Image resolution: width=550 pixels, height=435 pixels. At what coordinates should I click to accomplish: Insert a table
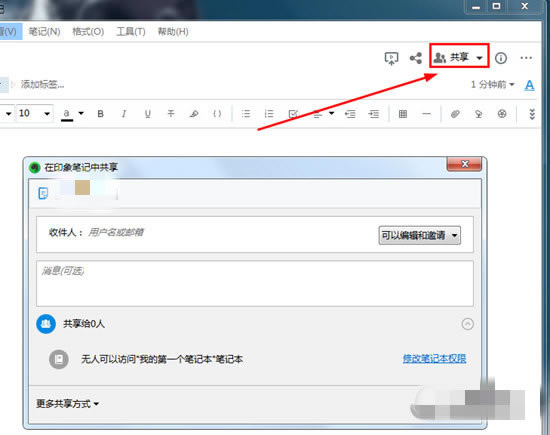click(x=403, y=114)
